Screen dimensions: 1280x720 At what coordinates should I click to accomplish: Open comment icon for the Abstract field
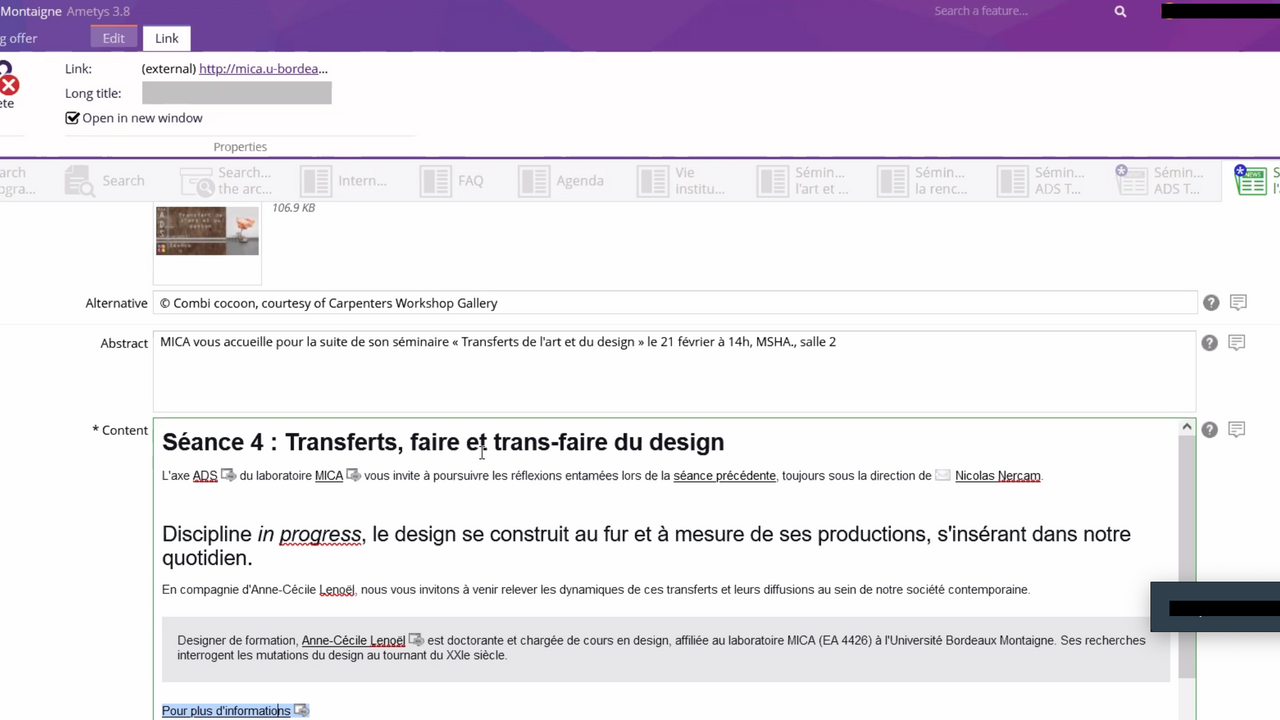[1237, 343]
